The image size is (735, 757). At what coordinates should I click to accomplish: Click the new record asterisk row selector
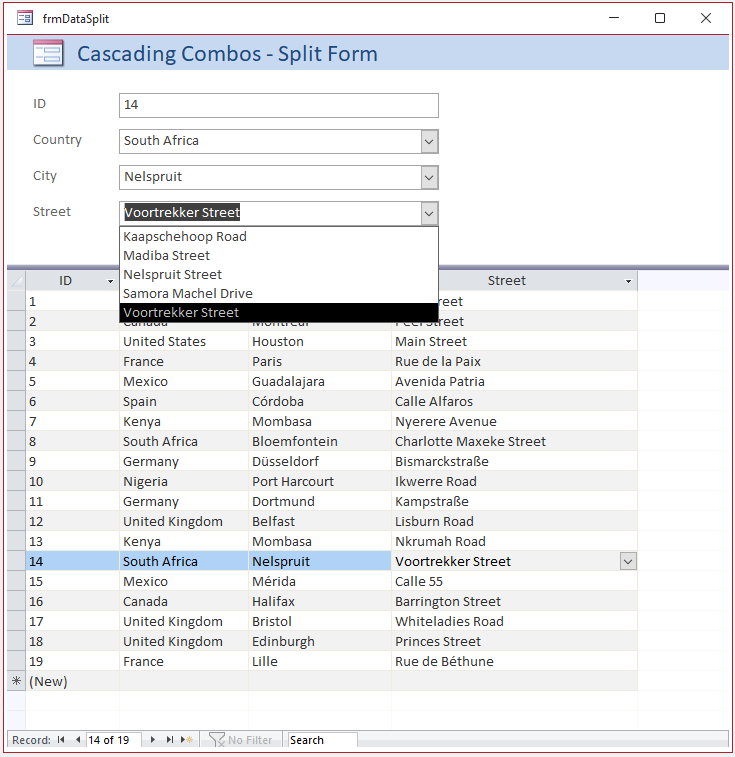tap(16, 681)
